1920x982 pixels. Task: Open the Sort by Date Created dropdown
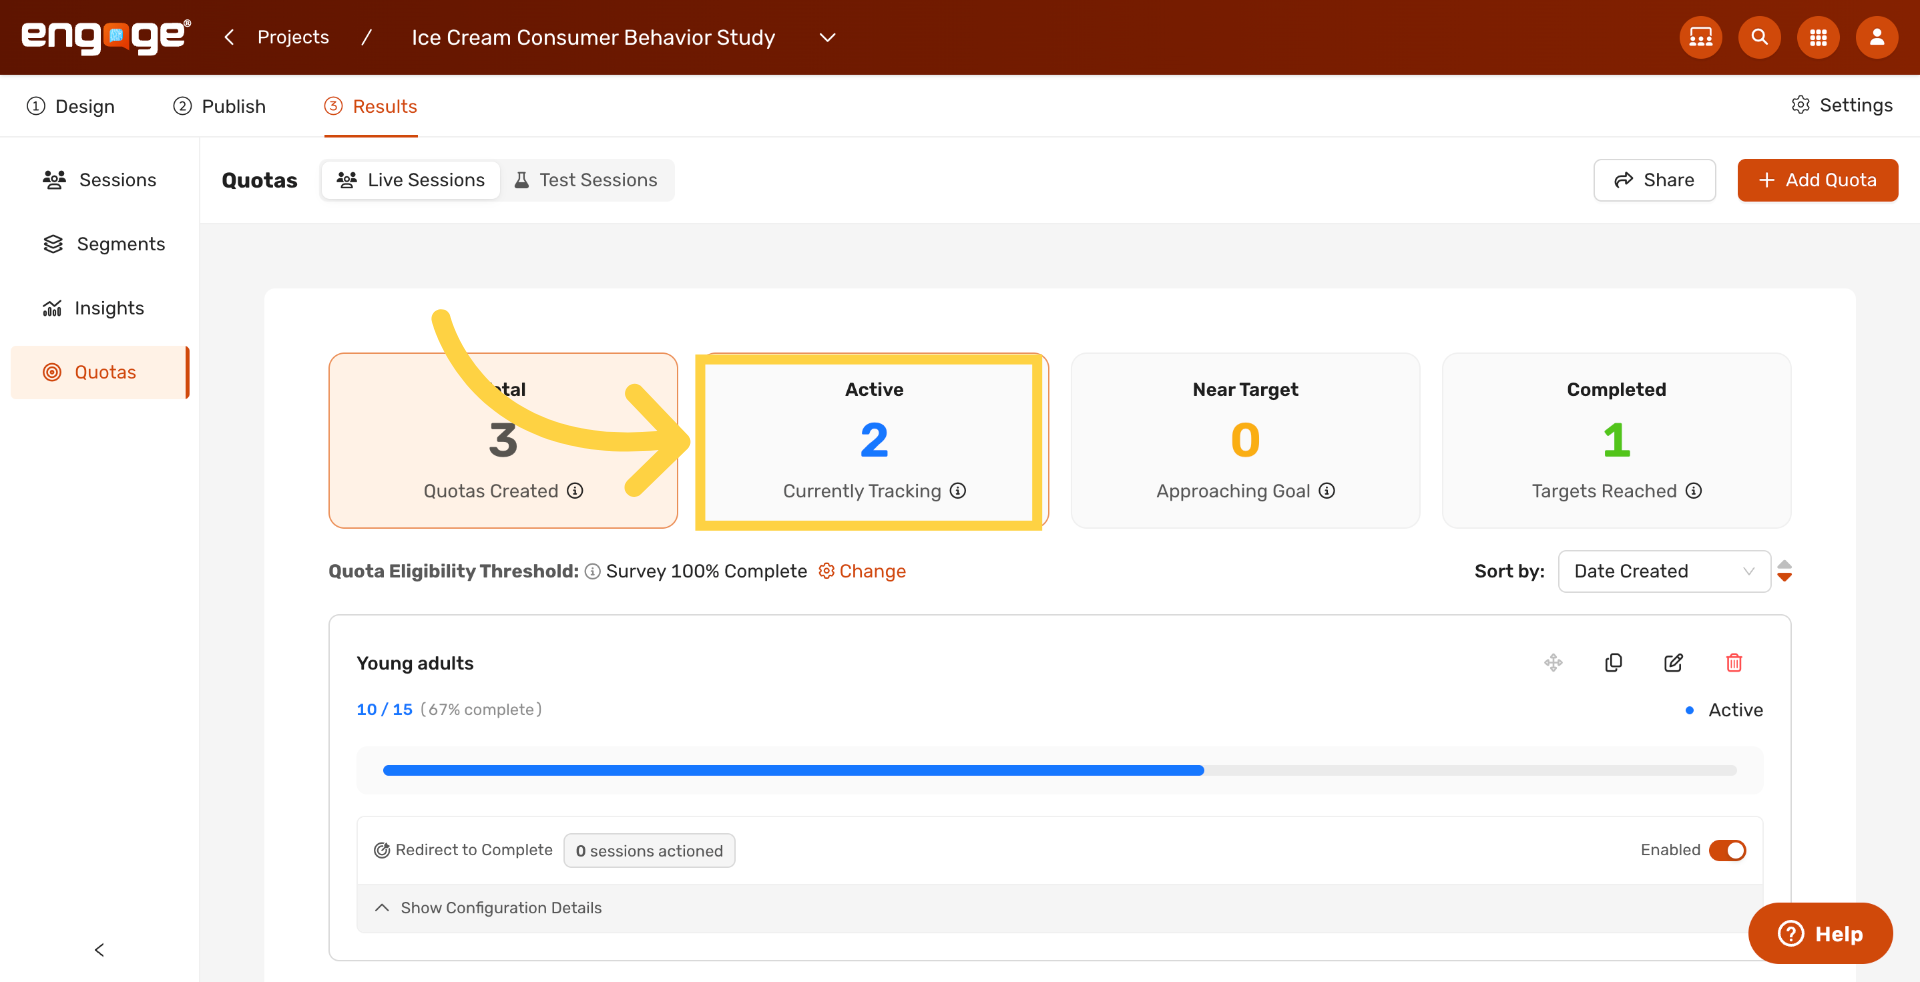point(1664,571)
